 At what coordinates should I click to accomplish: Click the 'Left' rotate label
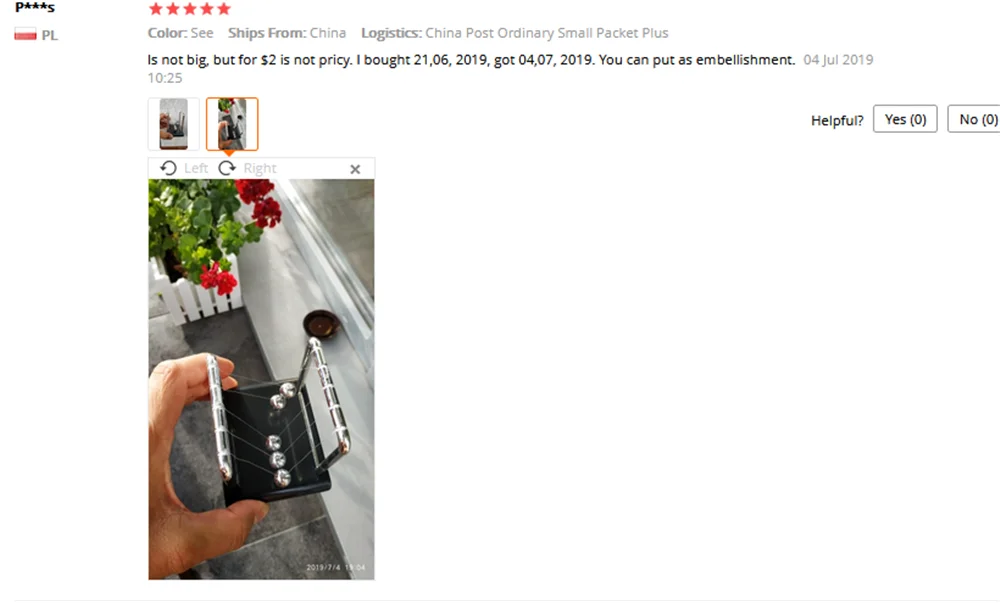click(196, 168)
